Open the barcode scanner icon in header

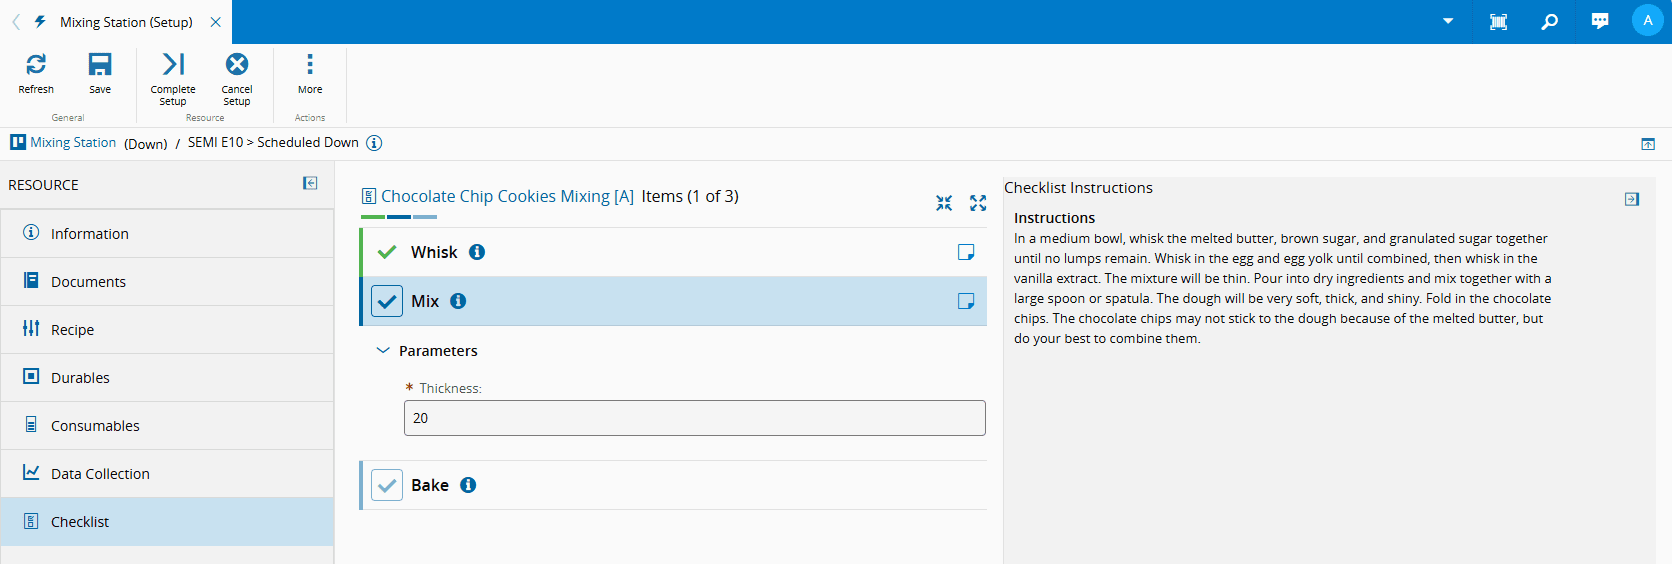[x=1498, y=21]
